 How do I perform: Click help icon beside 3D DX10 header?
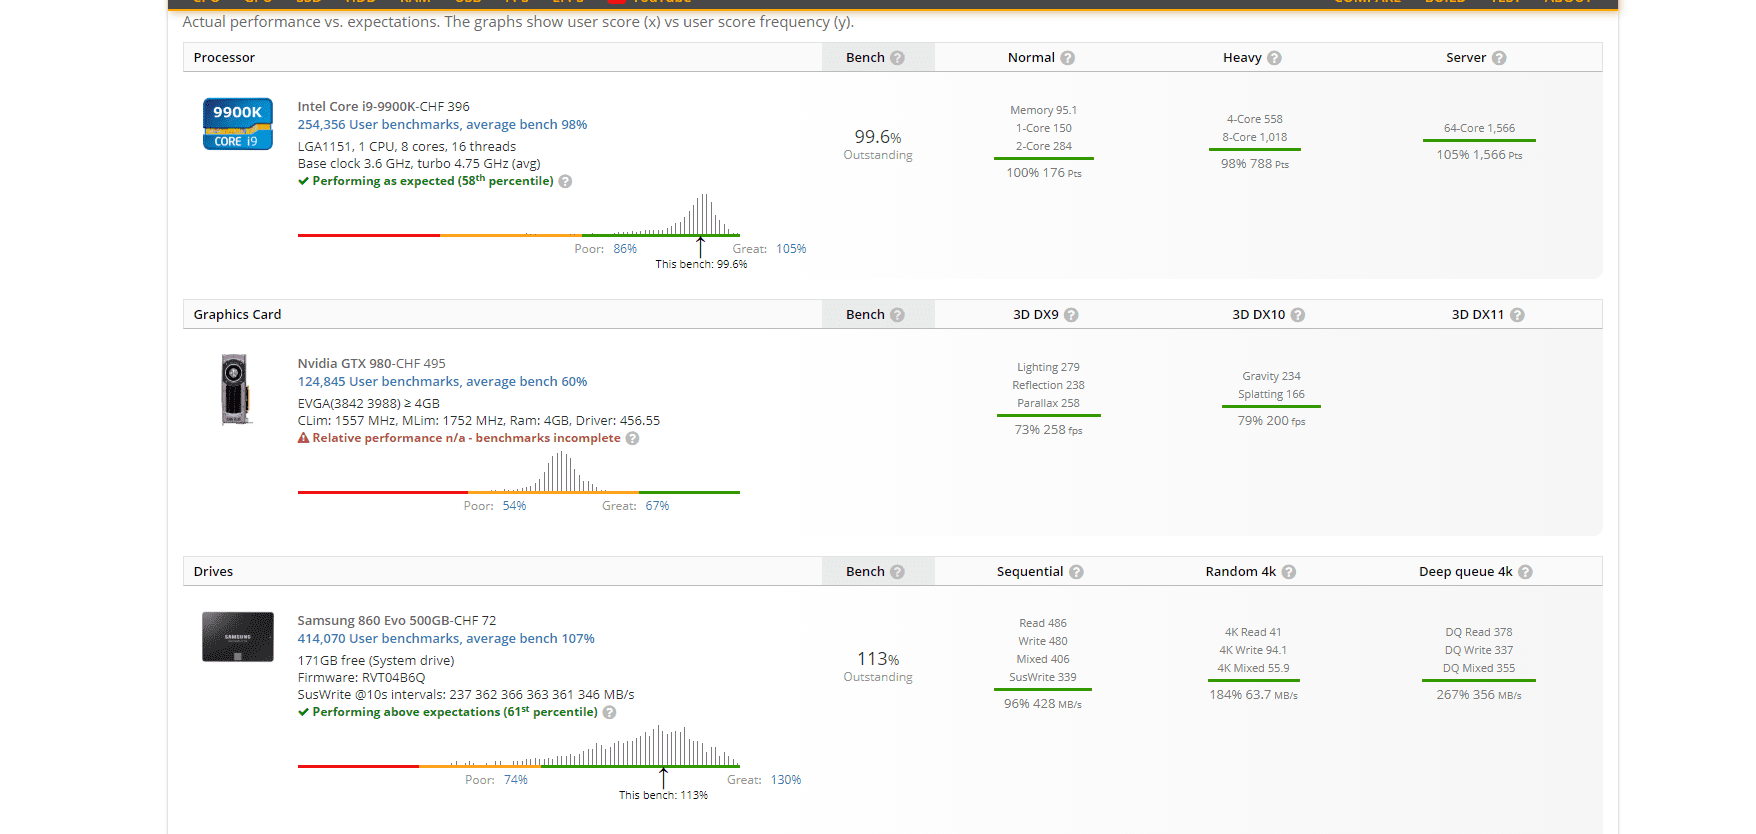pyautogui.click(x=1297, y=315)
